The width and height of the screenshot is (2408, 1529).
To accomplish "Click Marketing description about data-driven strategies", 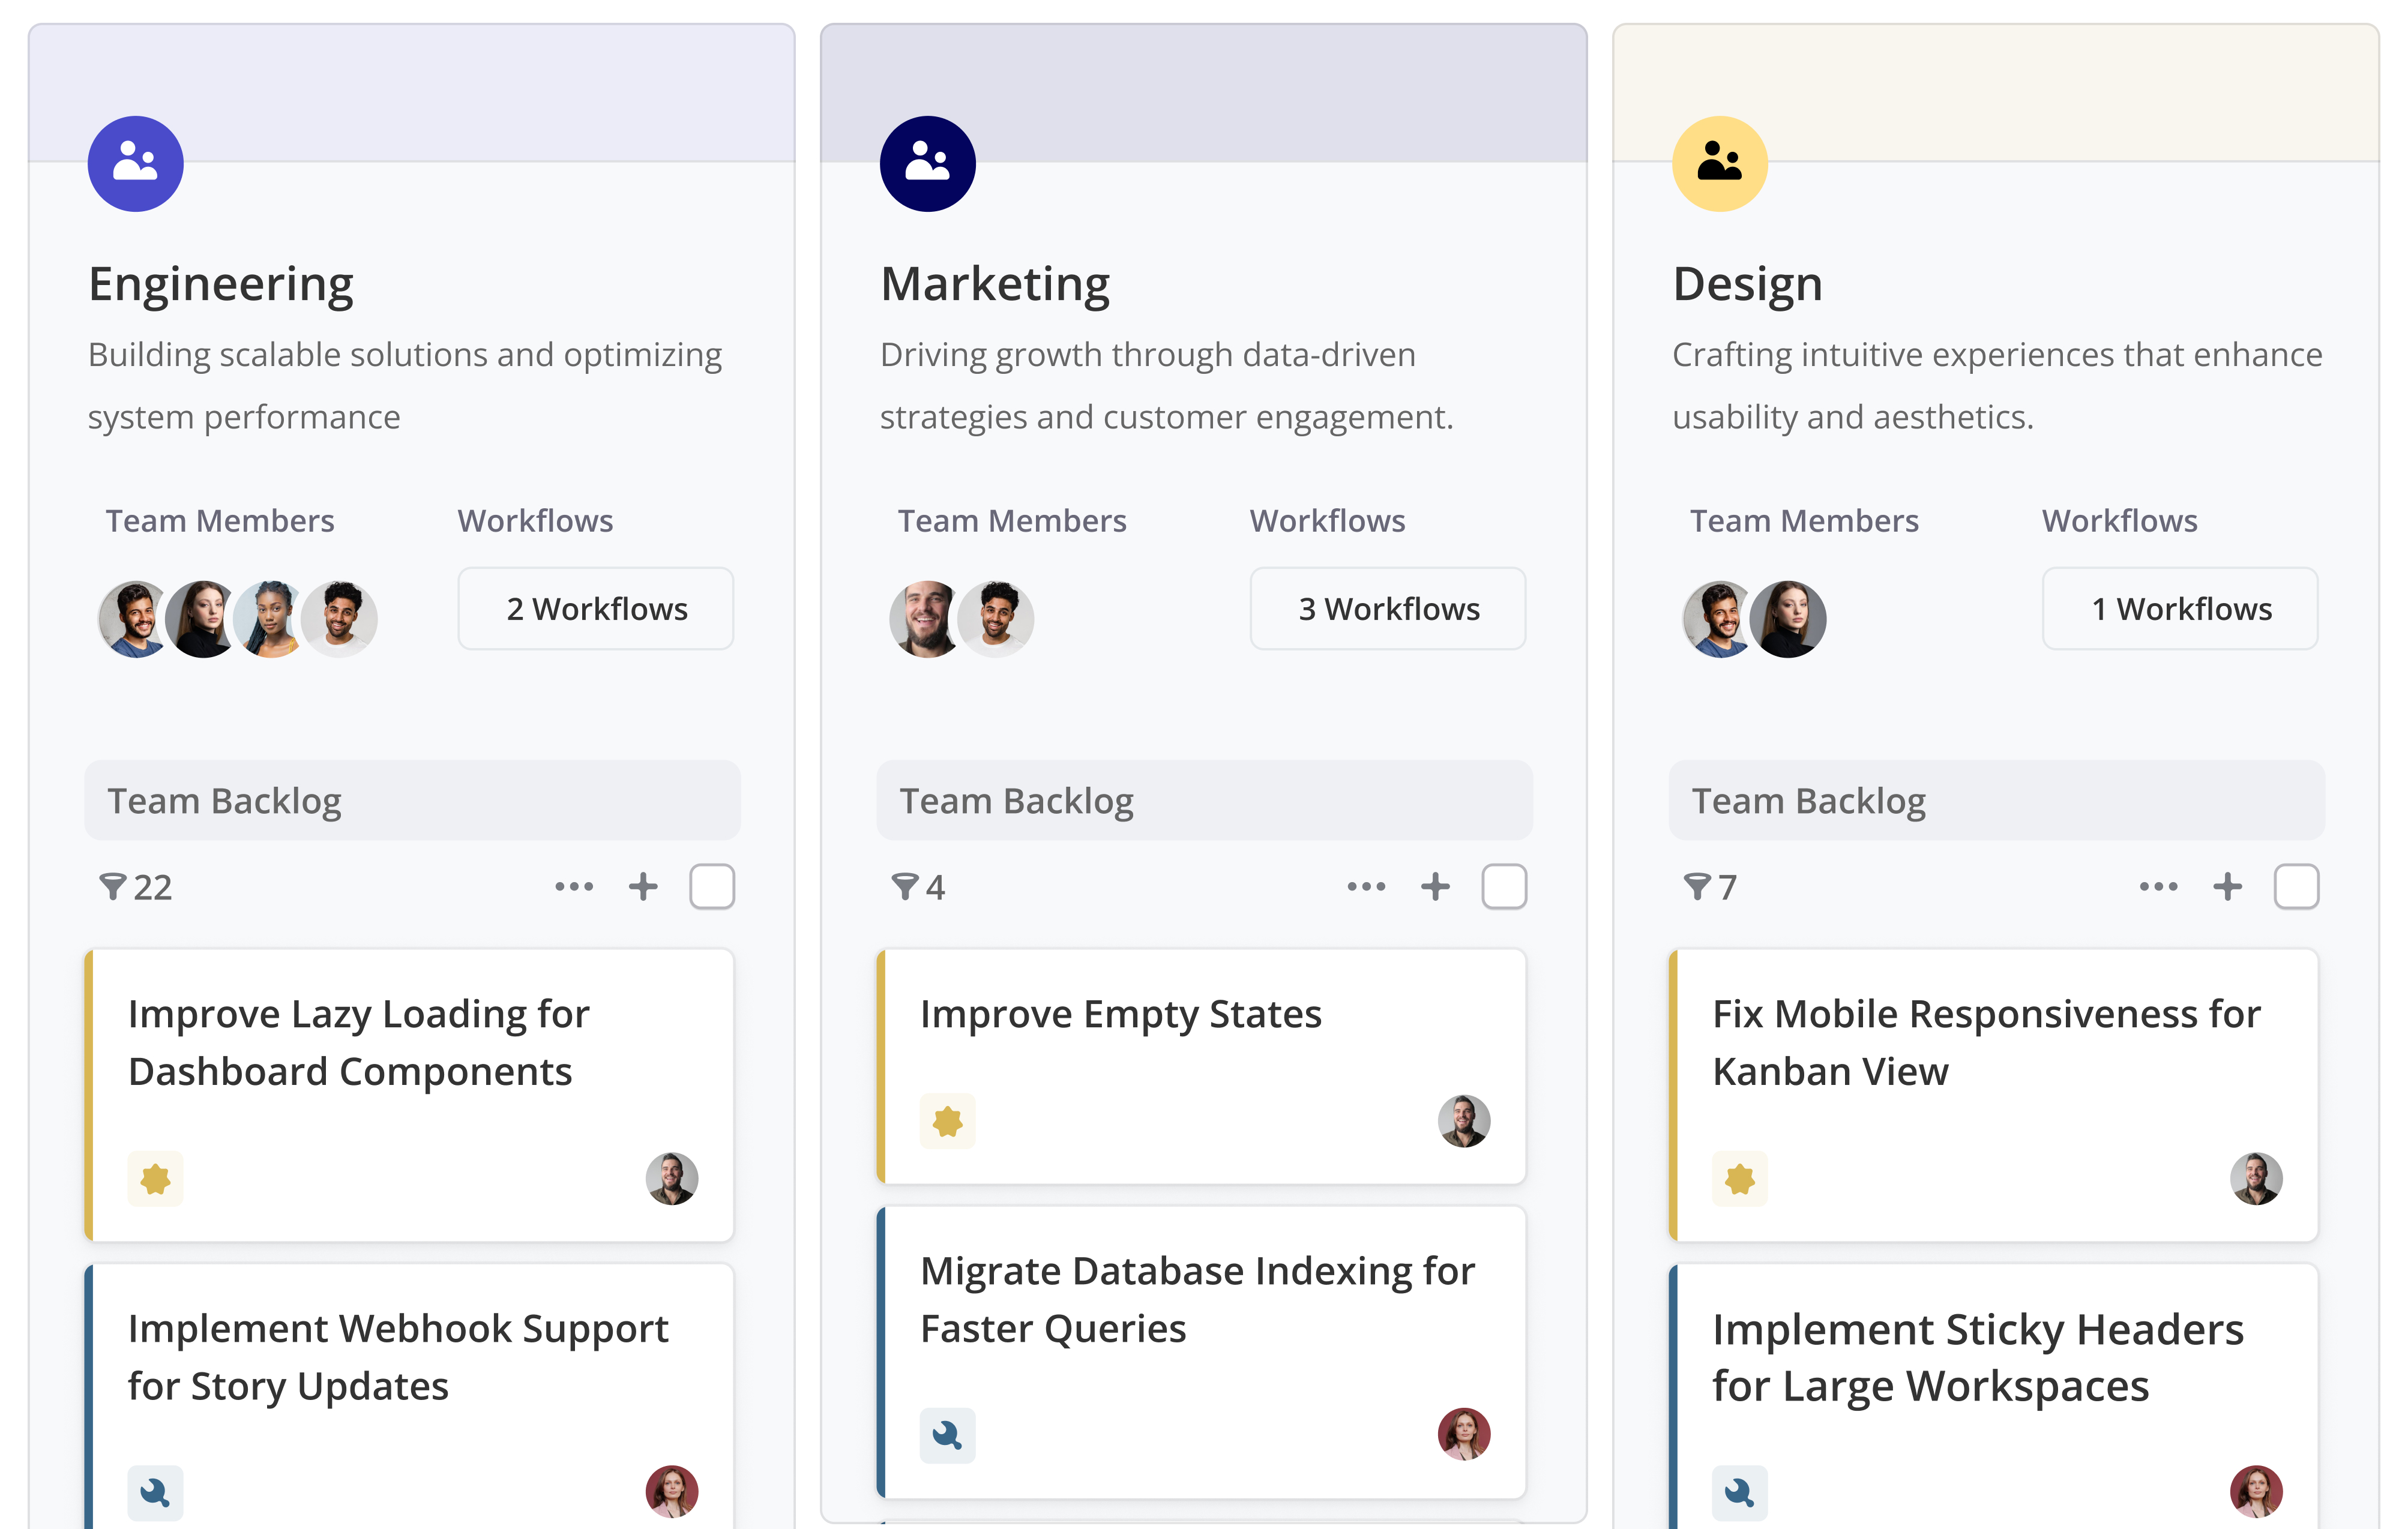I will pyautogui.click(x=1167, y=386).
